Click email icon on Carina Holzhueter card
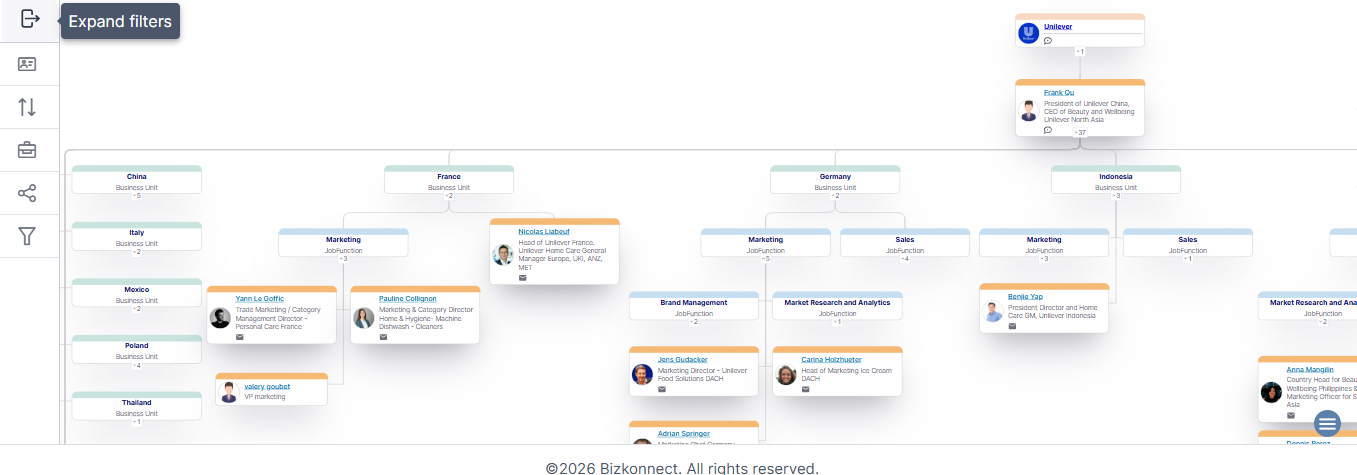1357x475 pixels. pyautogui.click(x=806, y=389)
